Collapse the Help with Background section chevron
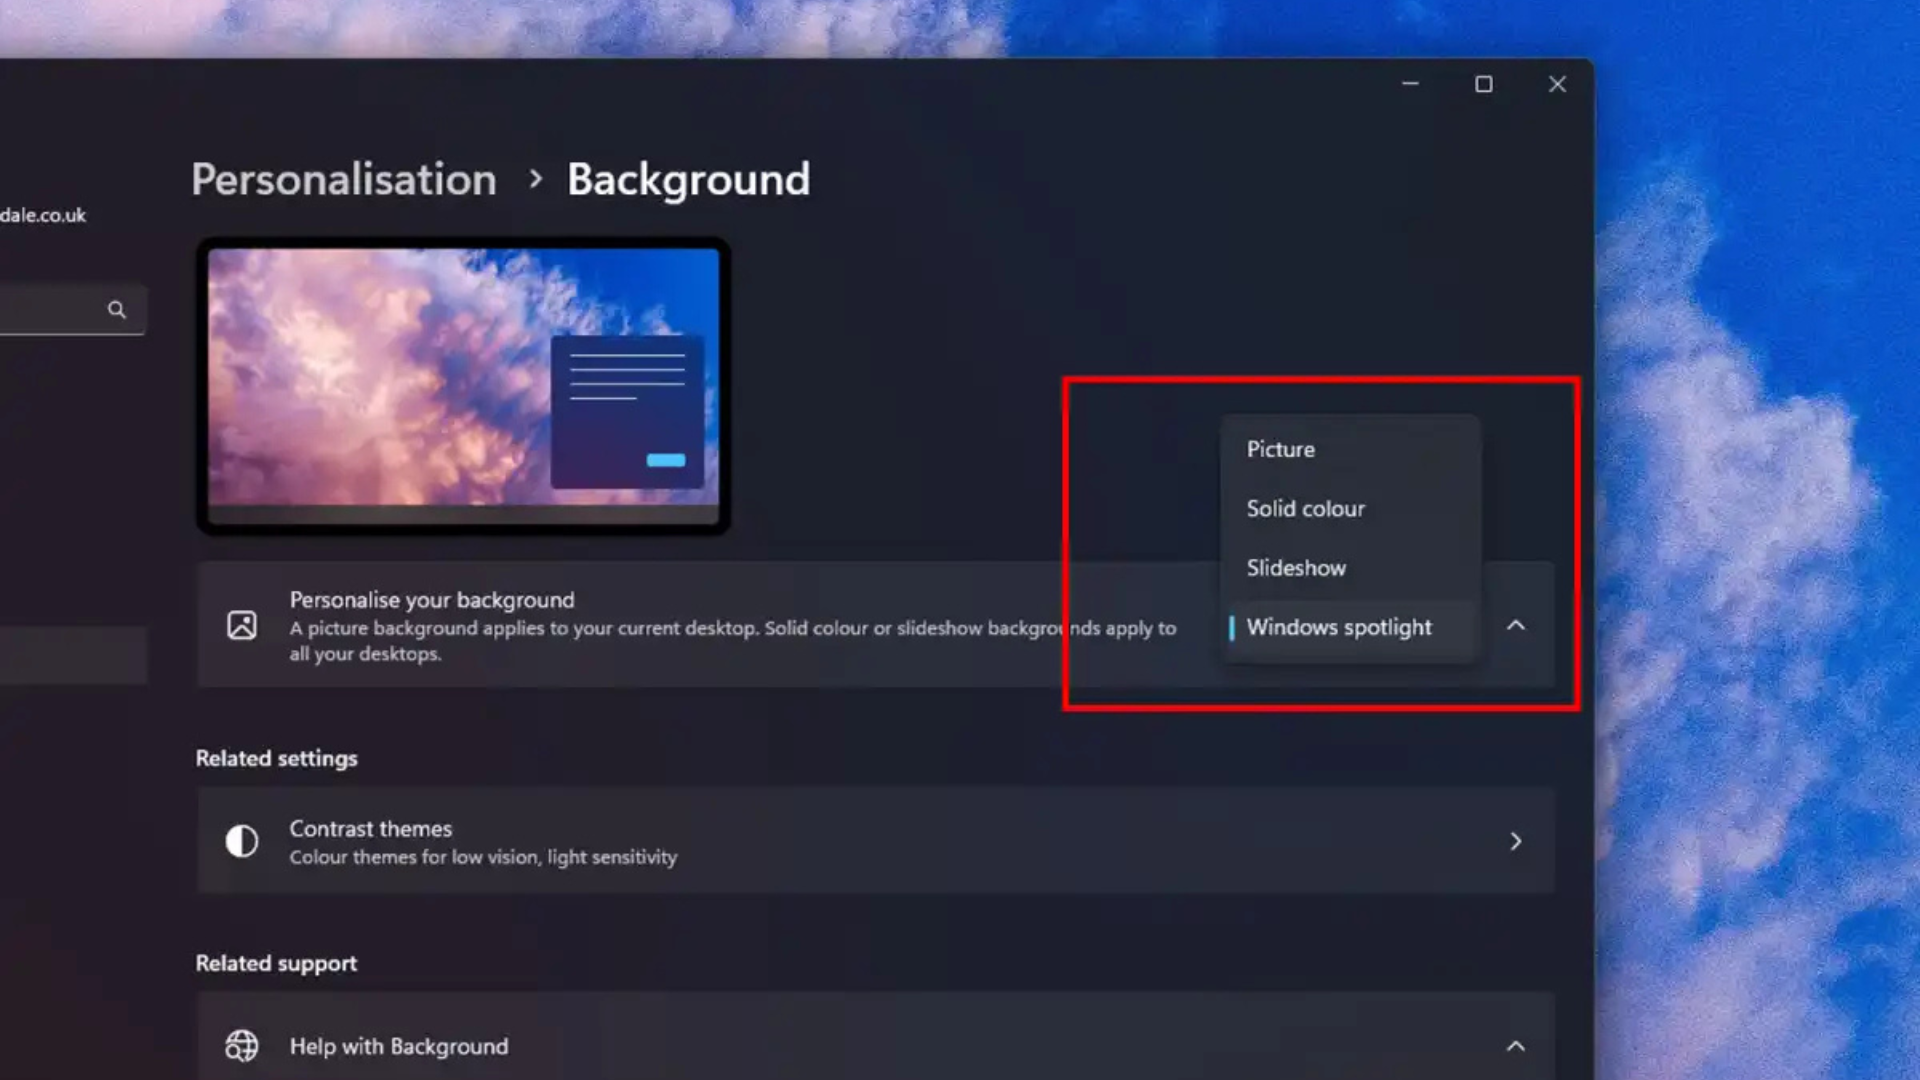The width and height of the screenshot is (1920, 1080). (x=1516, y=1046)
